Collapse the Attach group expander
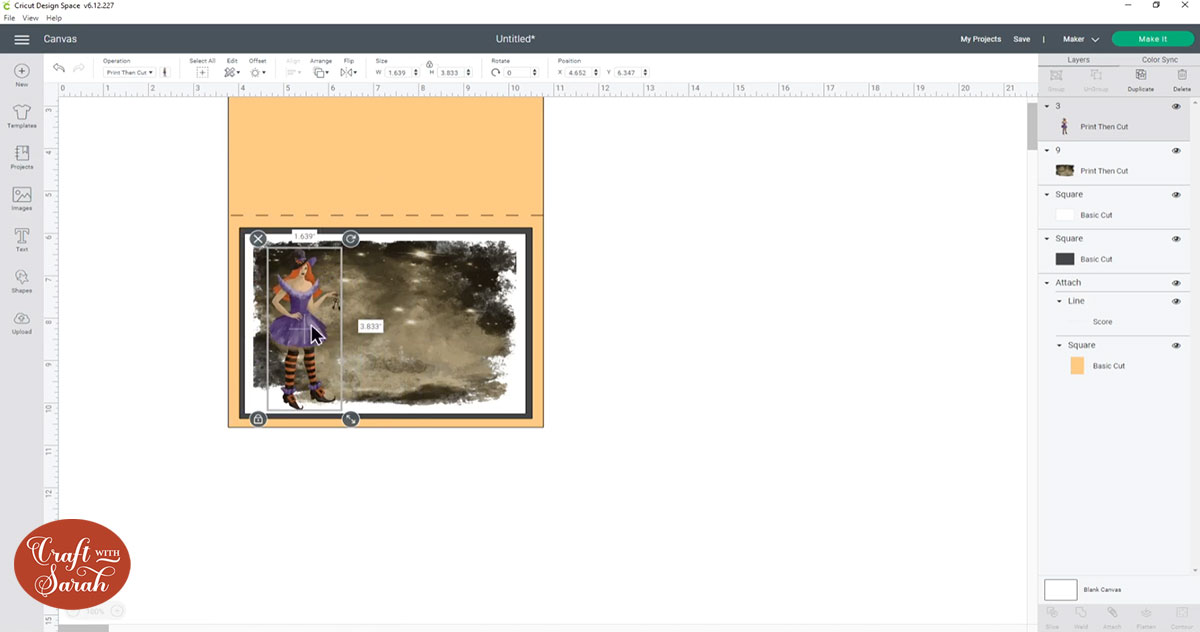Image resolution: width=1200 pixels, height=632 pixels. tap(1047, 283)
